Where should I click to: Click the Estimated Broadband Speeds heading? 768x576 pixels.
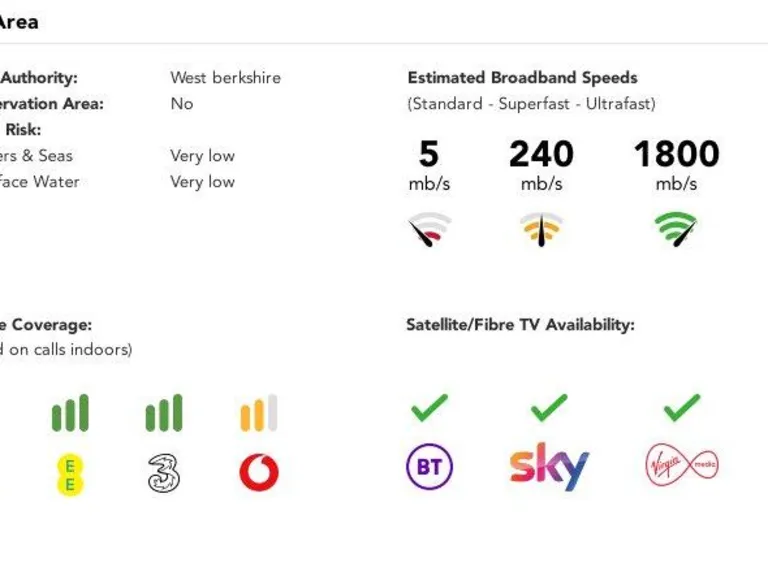click(x=522, y=78)
